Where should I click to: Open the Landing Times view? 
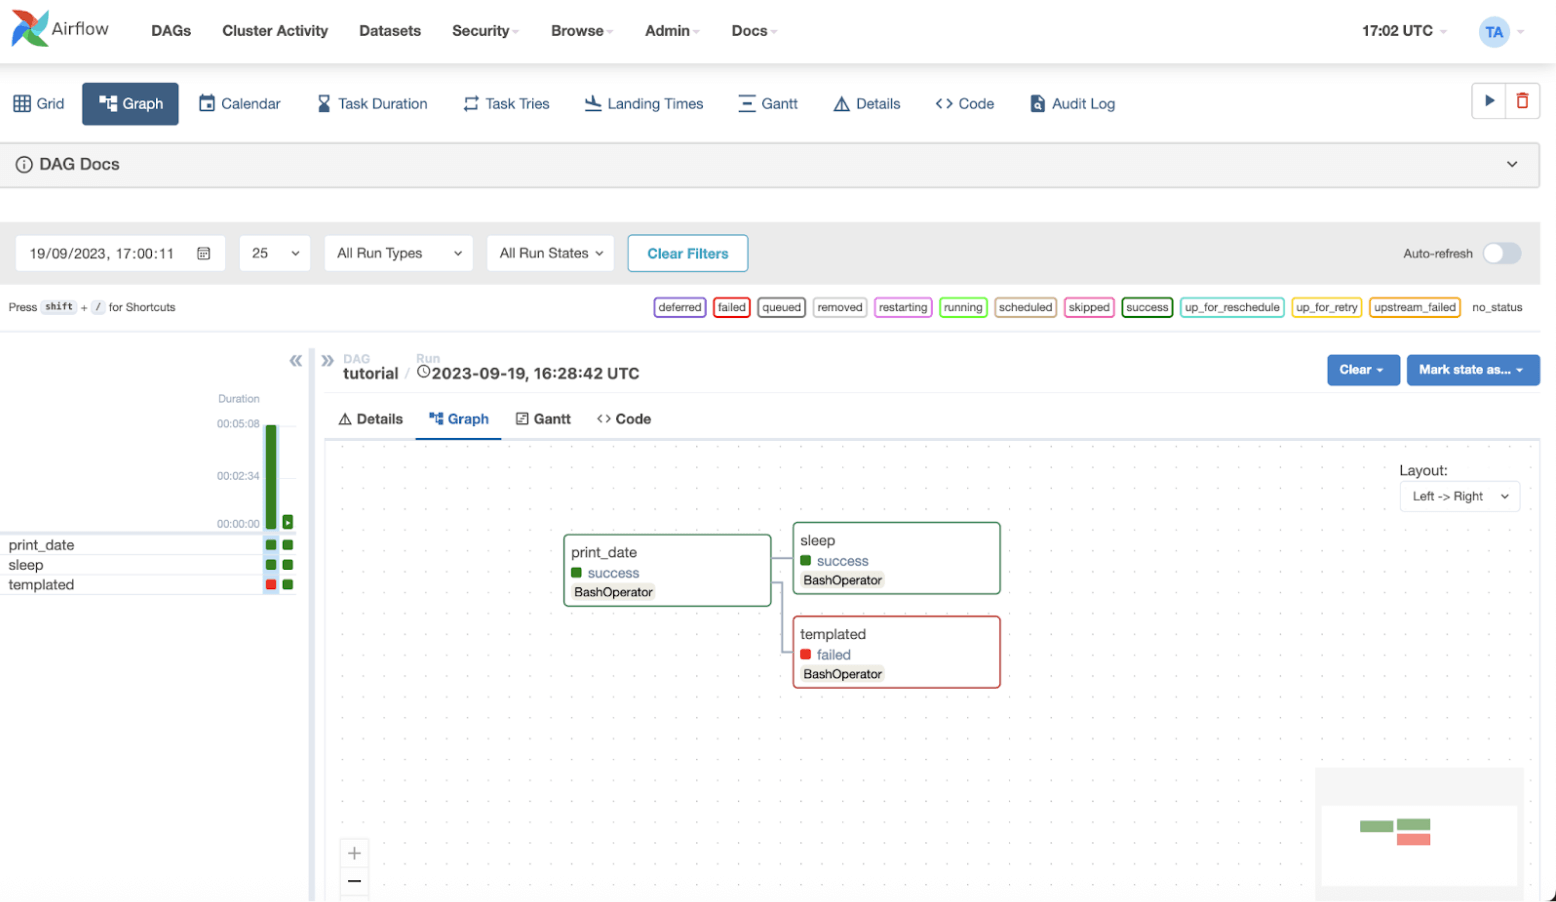pos(643,103)
